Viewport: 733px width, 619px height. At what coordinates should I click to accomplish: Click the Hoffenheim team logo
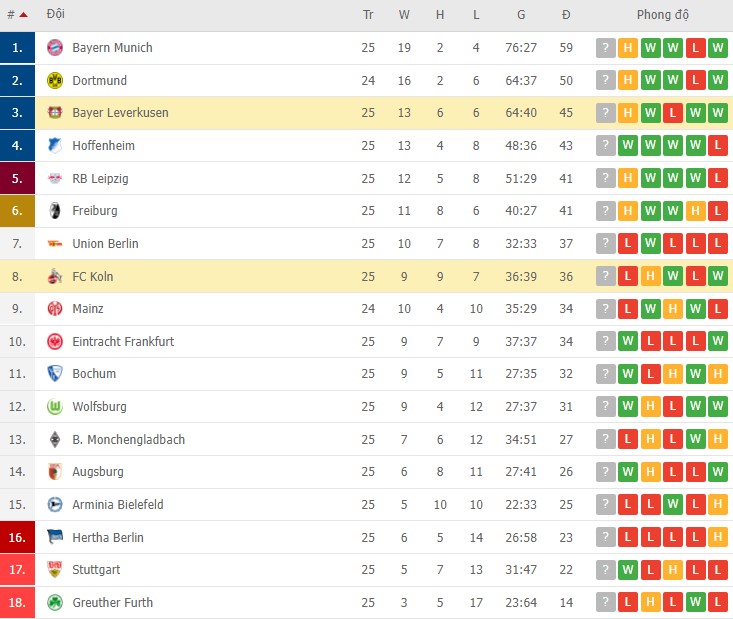pos(54,146)
